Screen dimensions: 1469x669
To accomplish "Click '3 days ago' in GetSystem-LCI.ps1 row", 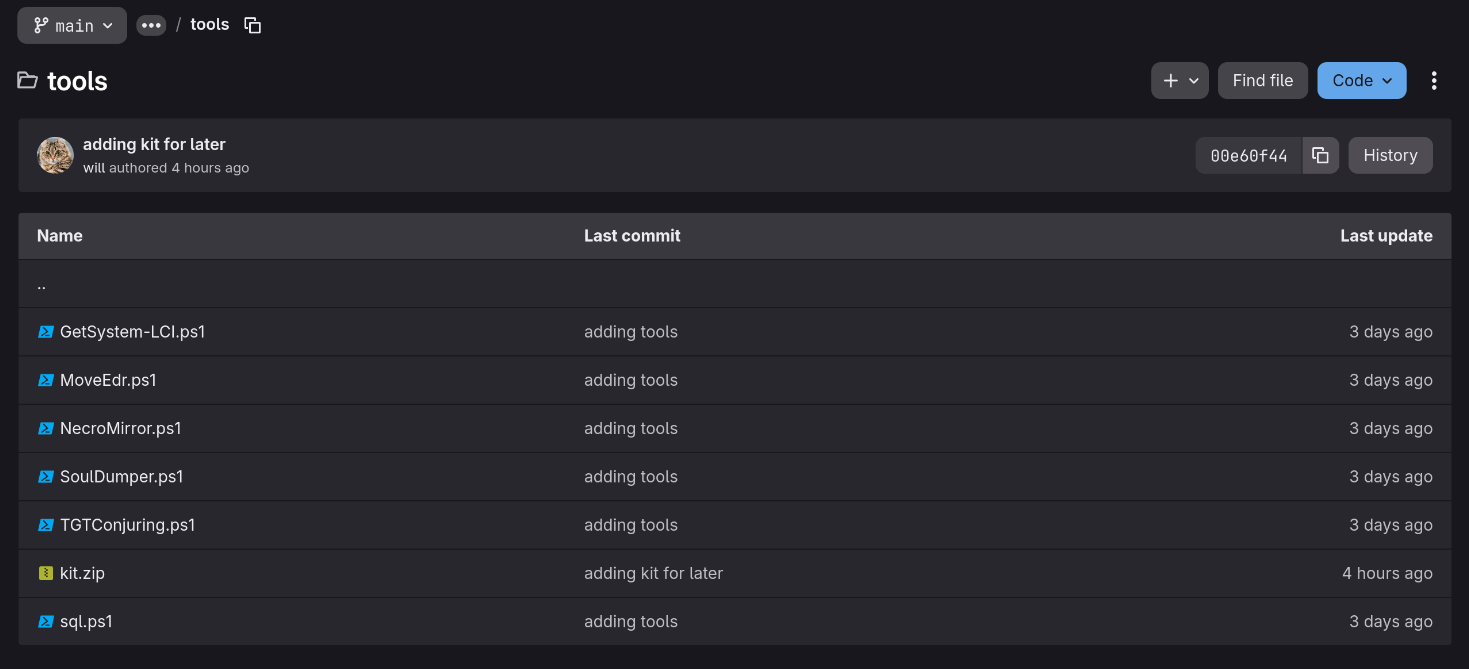I will 1391,332.
